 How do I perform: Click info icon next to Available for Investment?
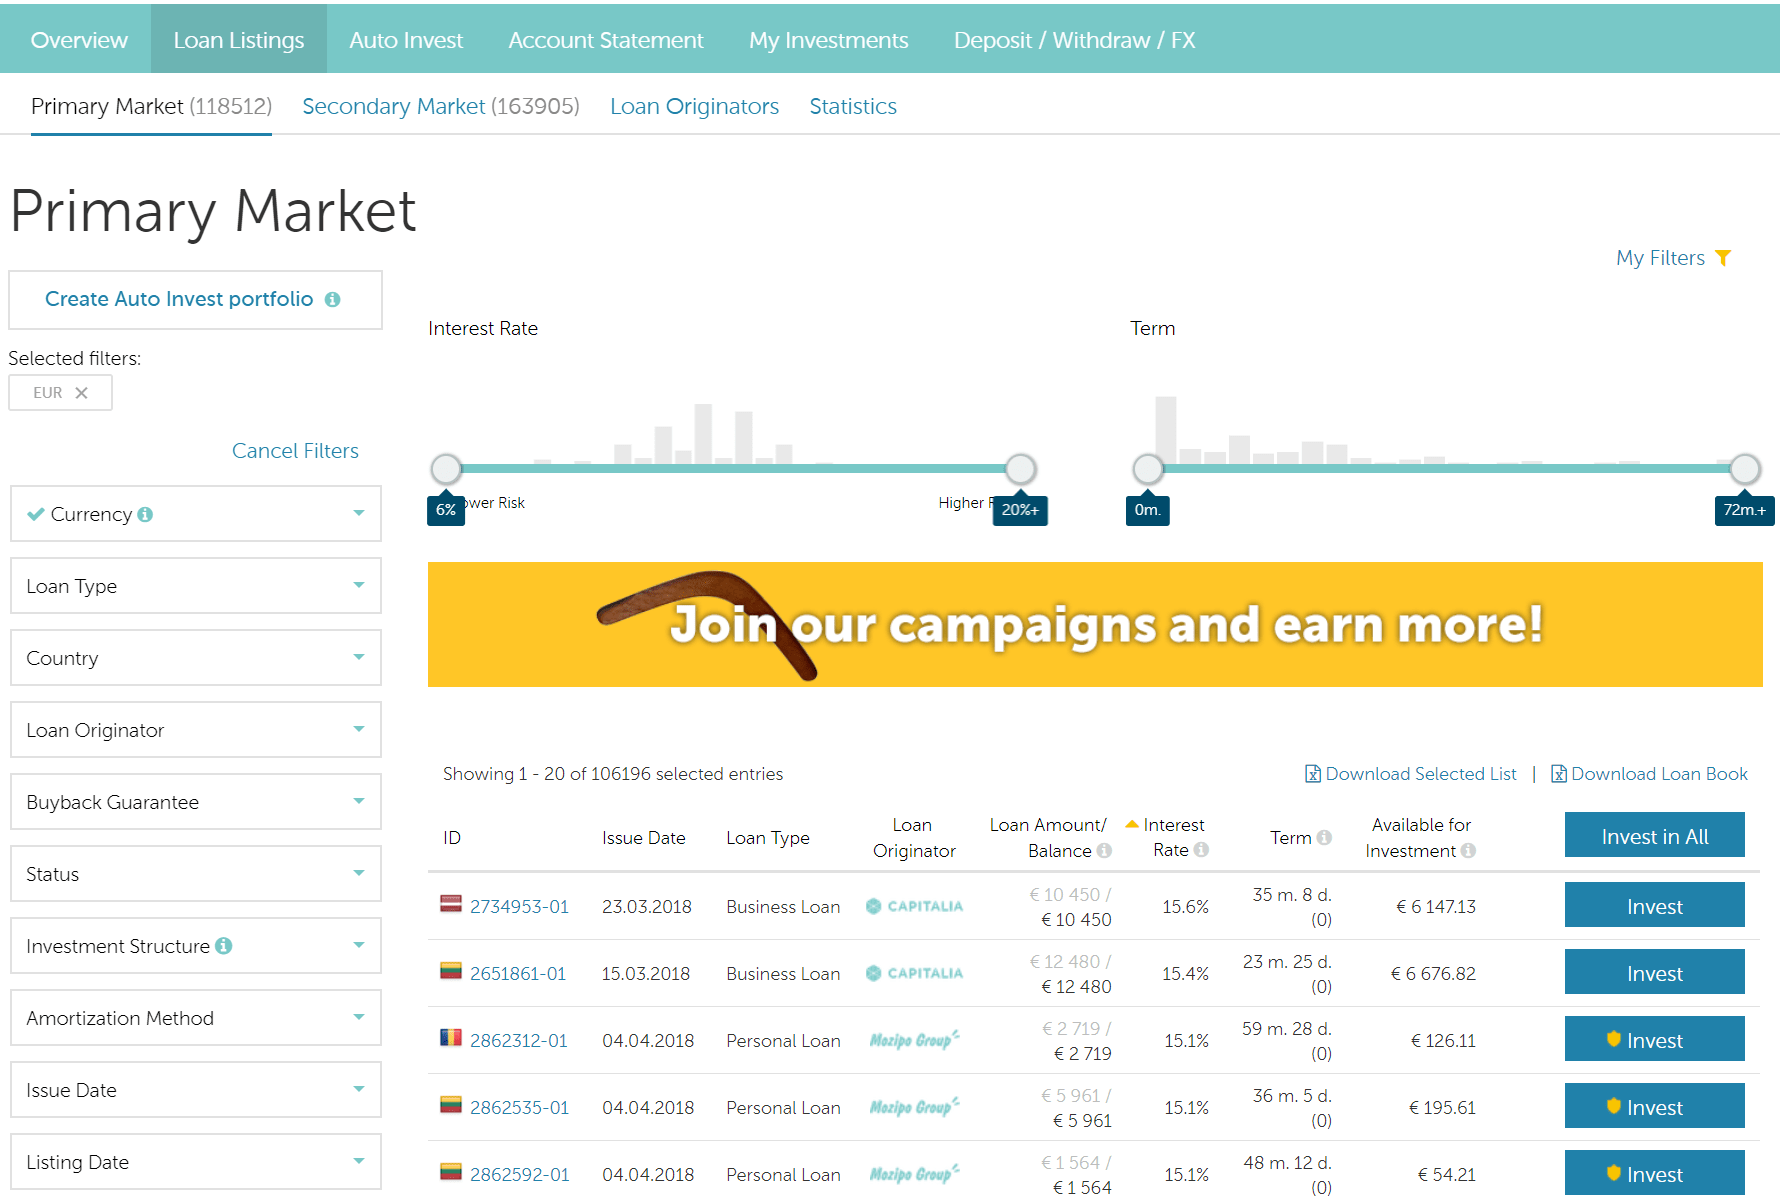click(x=1468, y=851)
